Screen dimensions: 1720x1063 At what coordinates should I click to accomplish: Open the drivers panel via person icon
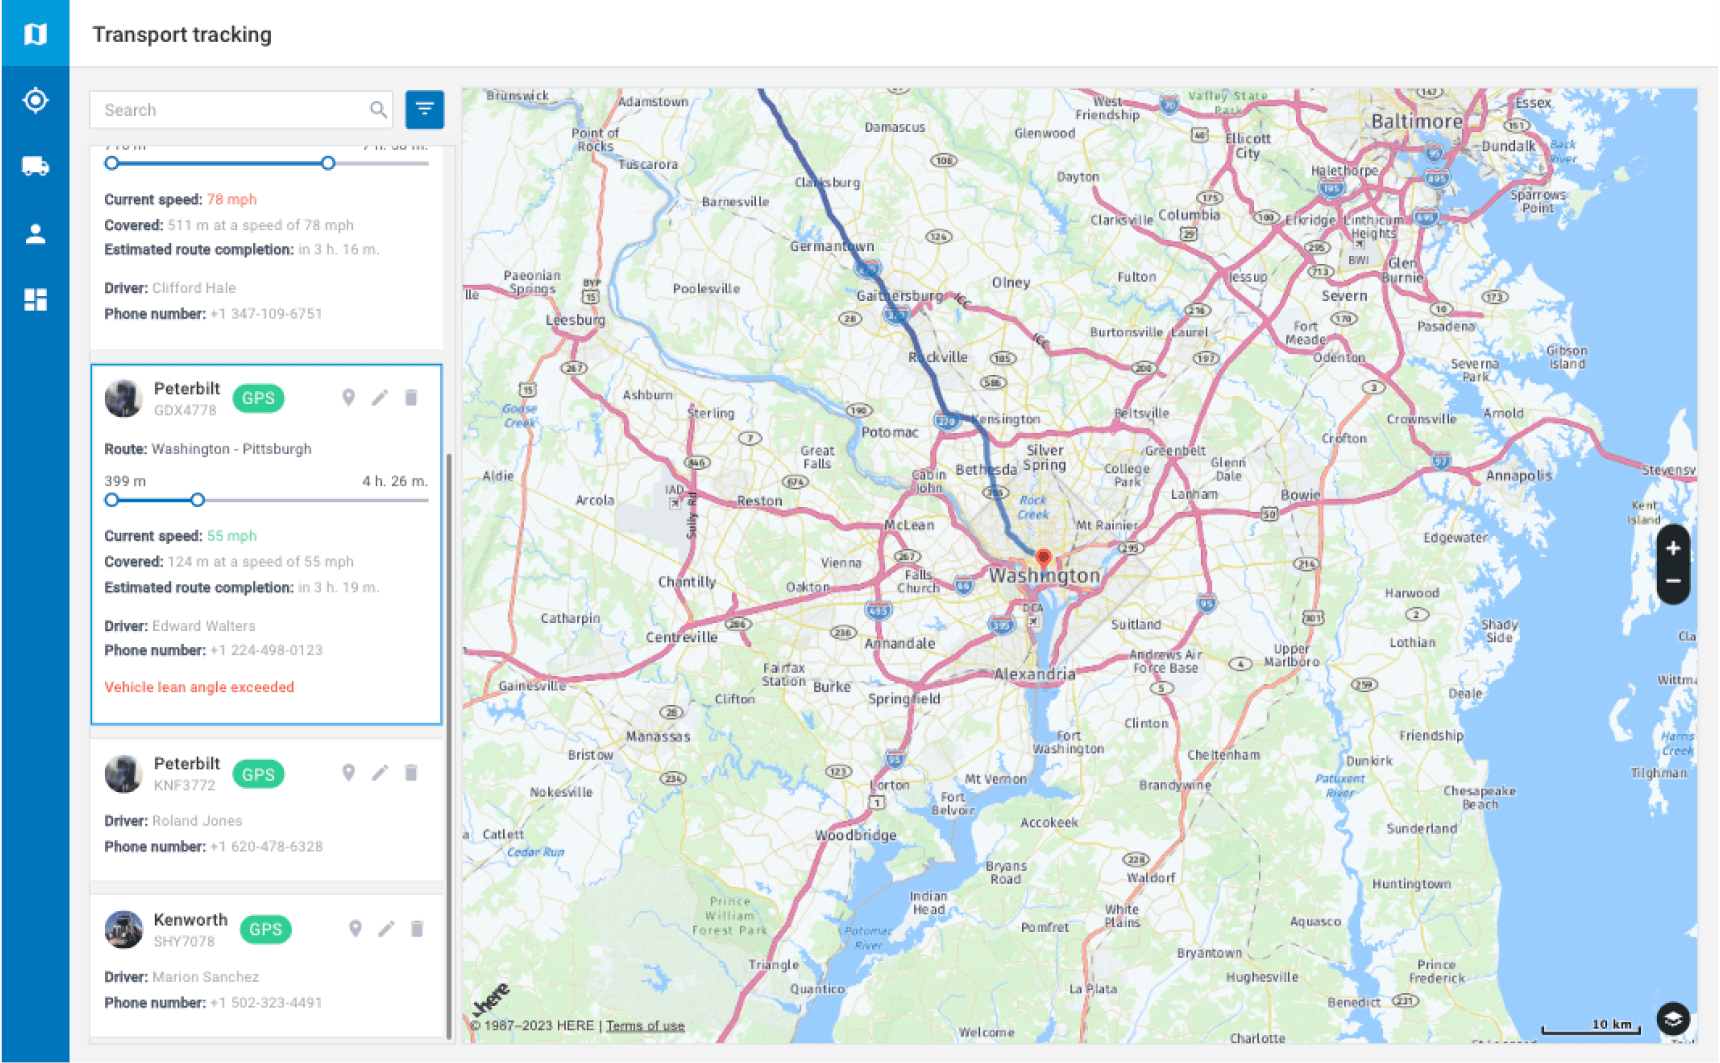(35, 233)
